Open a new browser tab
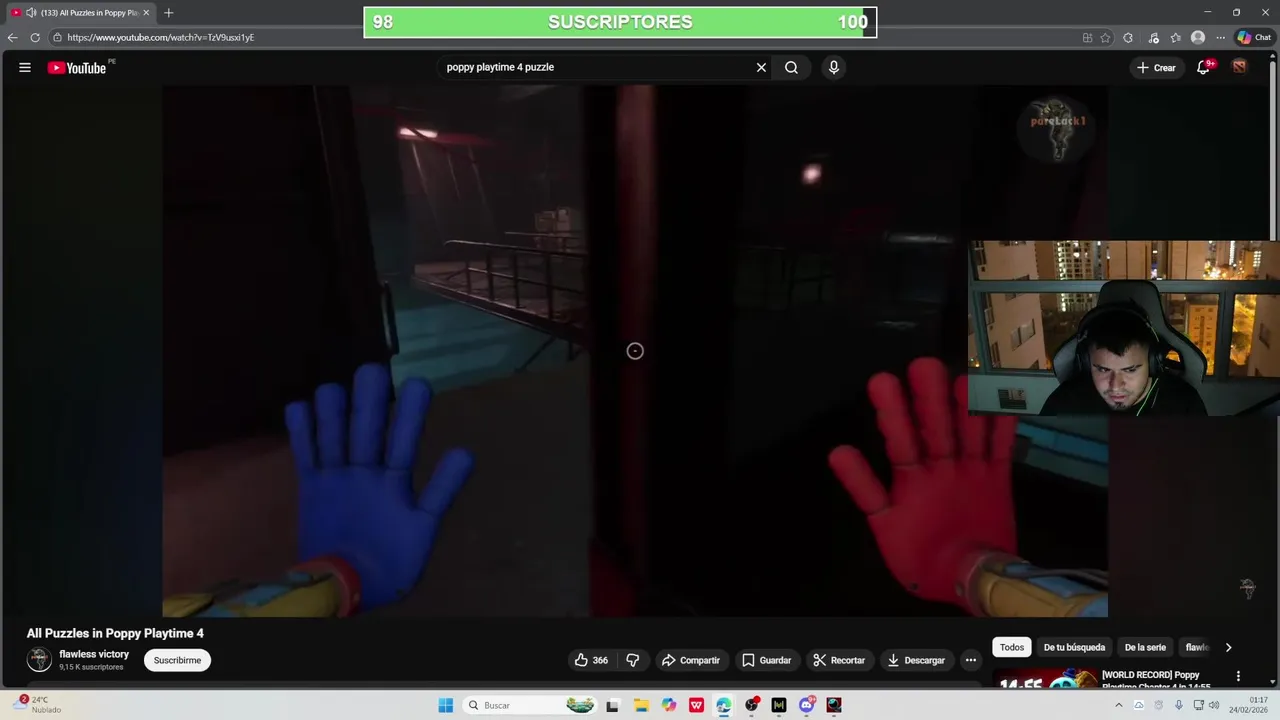 click(168, 13)
